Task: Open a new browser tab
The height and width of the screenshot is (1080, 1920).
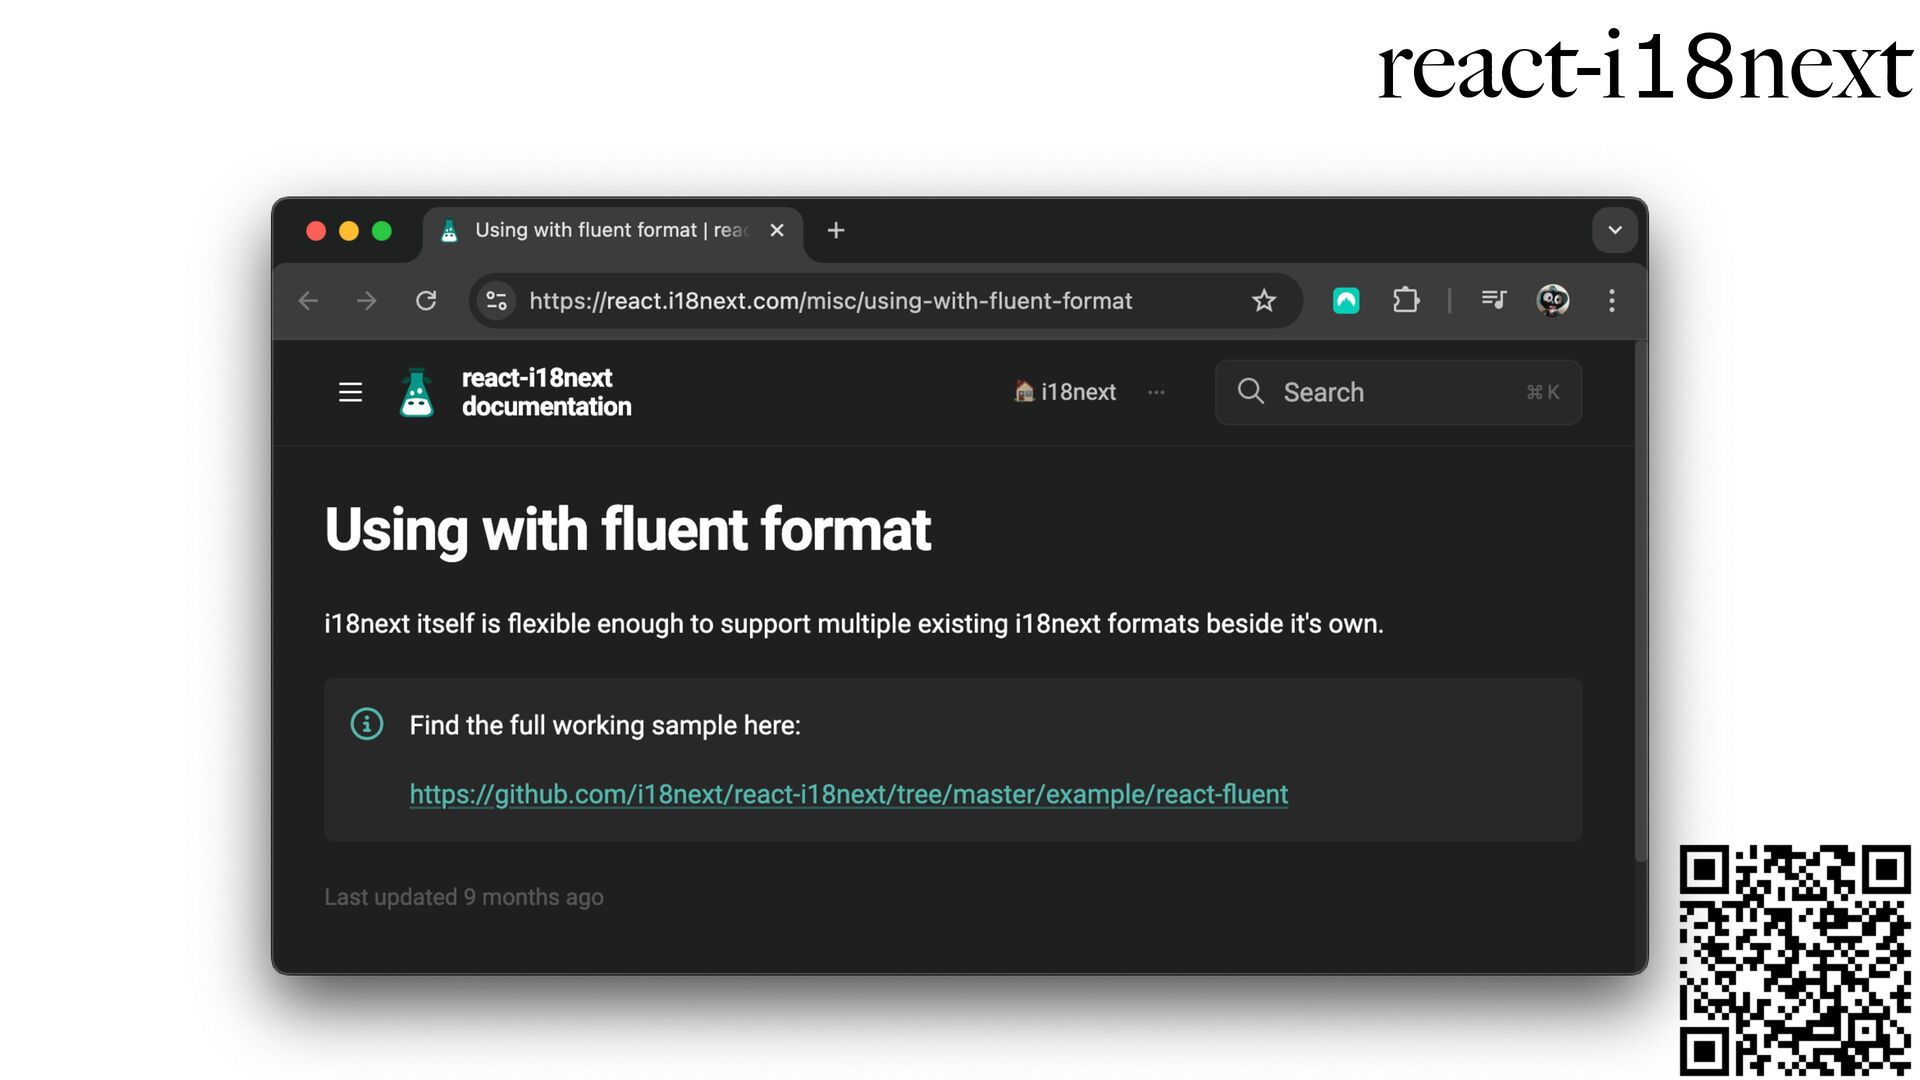Action: (836, 231)
